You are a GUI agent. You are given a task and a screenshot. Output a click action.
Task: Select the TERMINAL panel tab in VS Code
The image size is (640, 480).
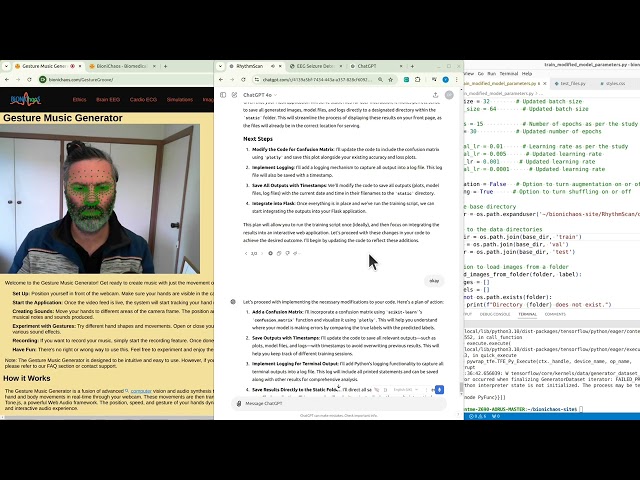tap(527, 314)
